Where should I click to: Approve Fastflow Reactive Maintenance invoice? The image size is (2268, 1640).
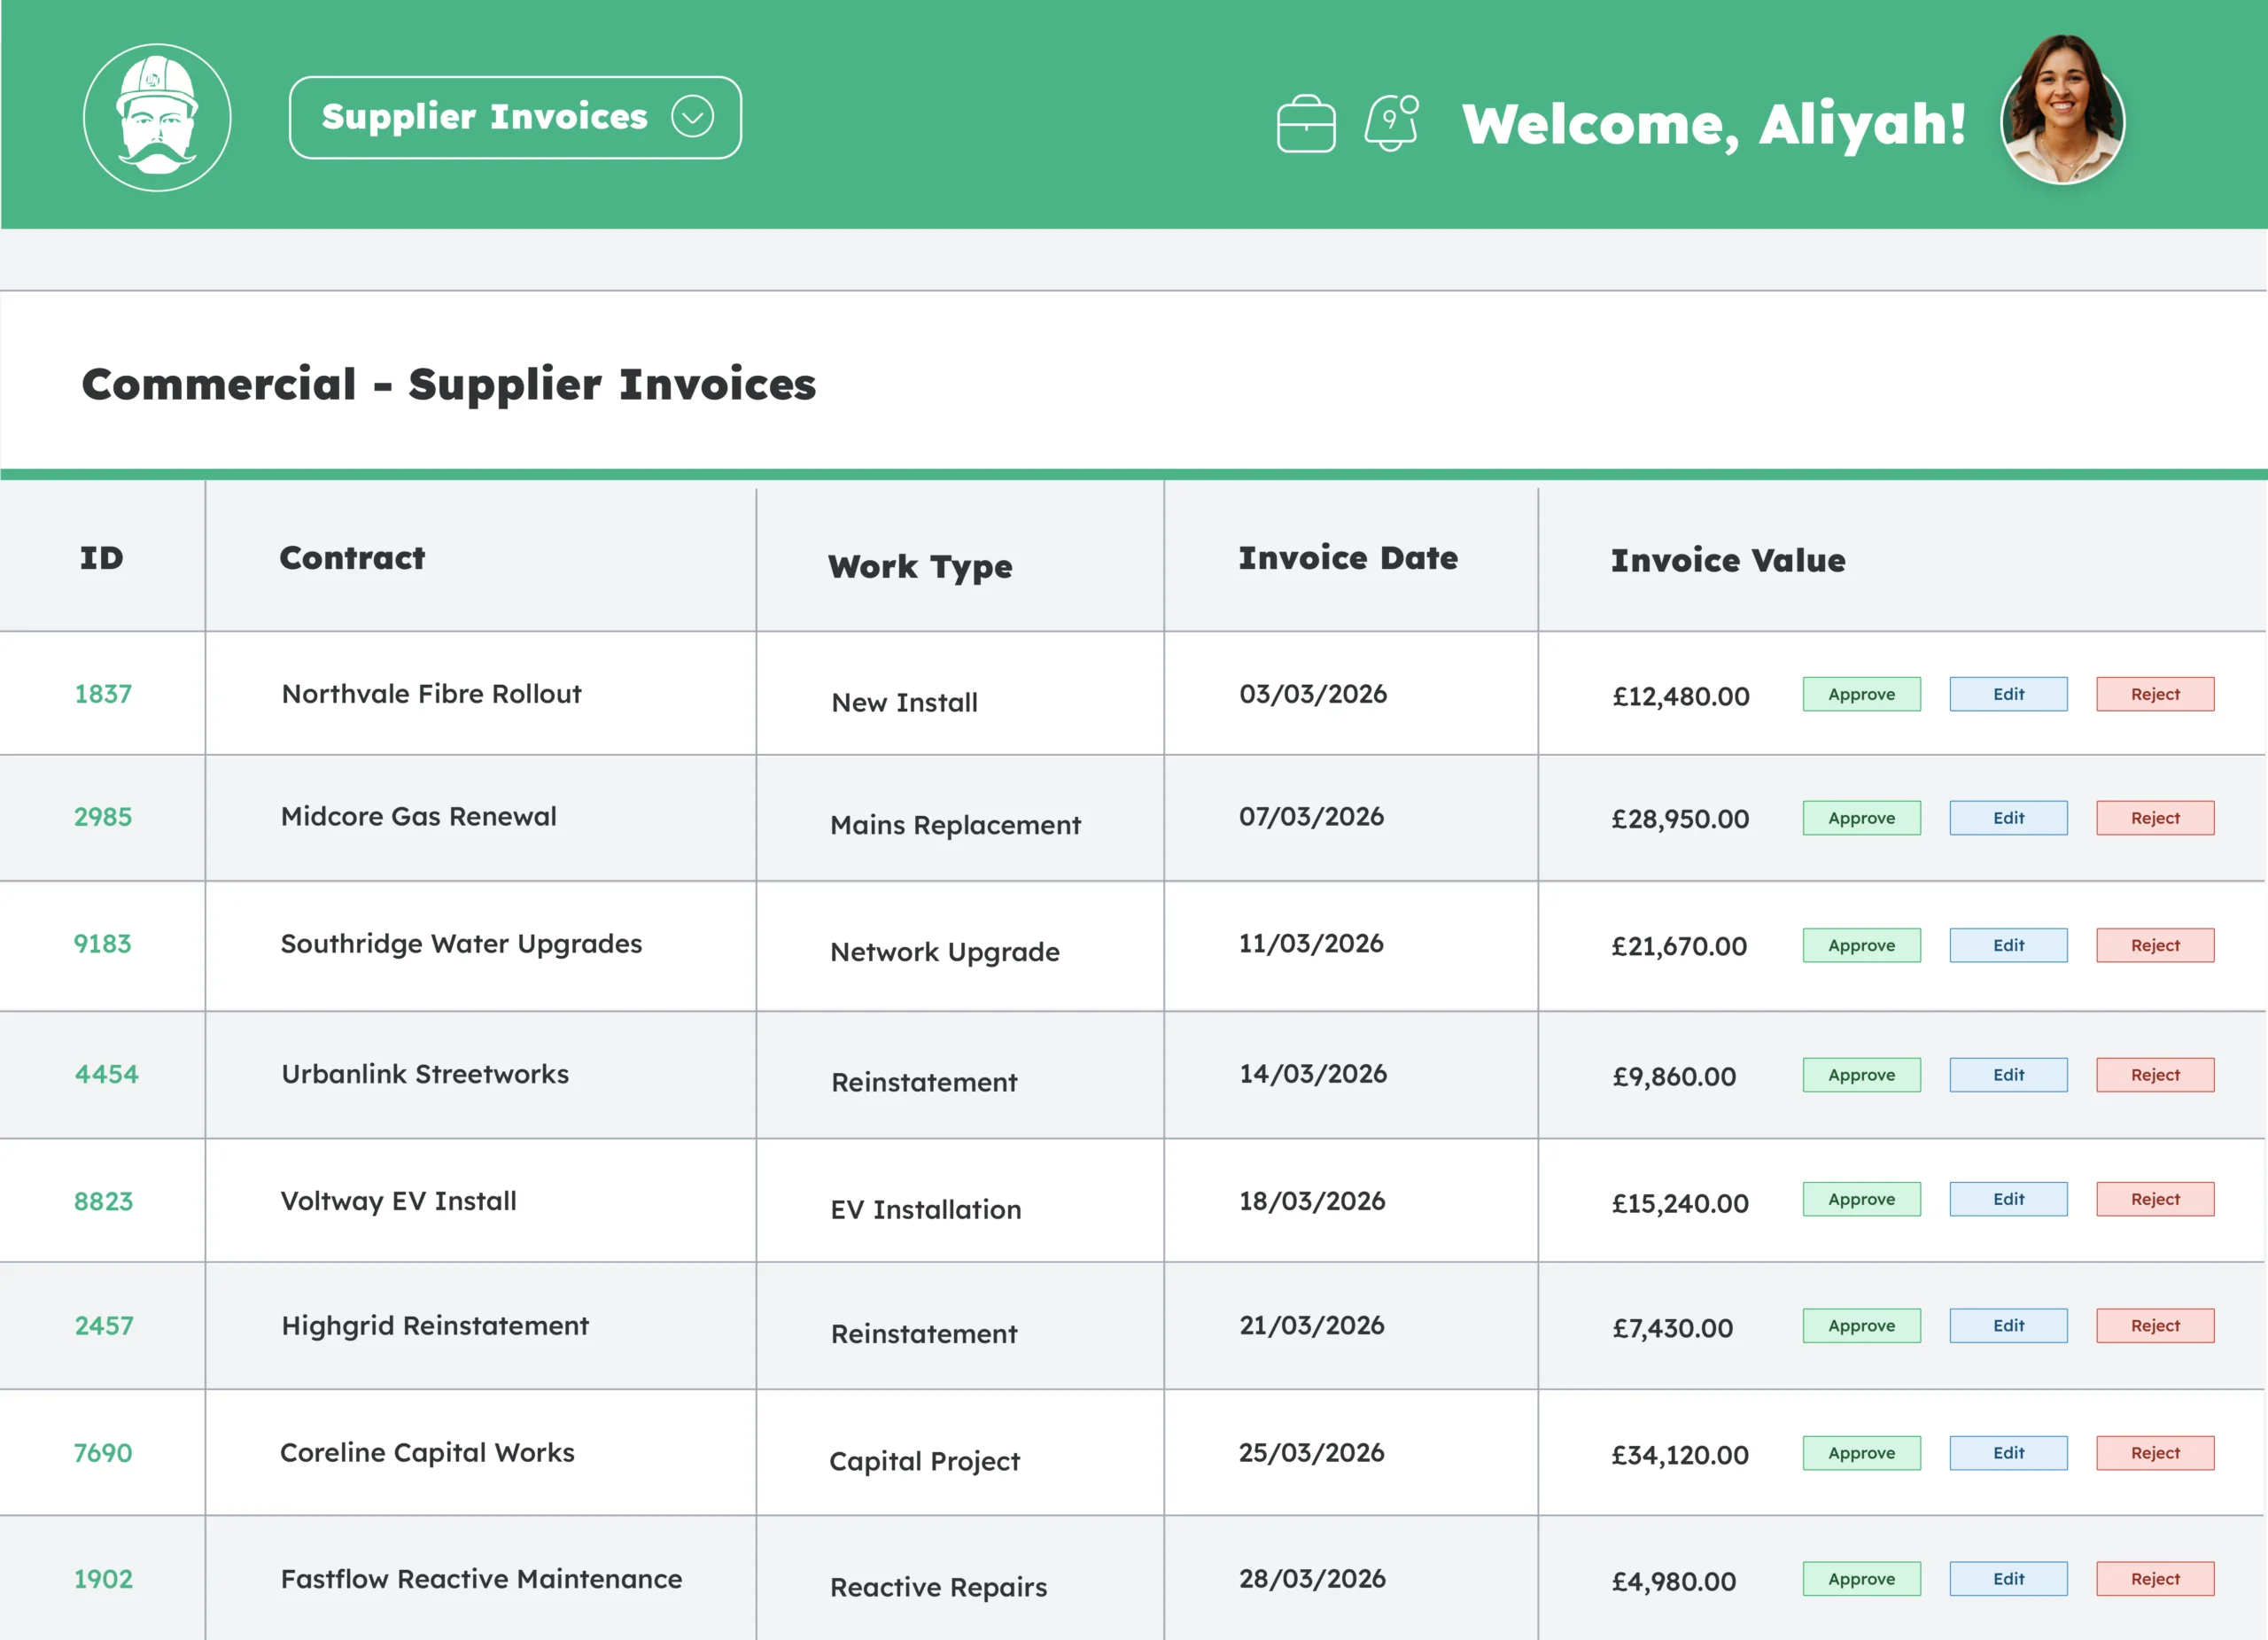(x=1861, y=1579)
